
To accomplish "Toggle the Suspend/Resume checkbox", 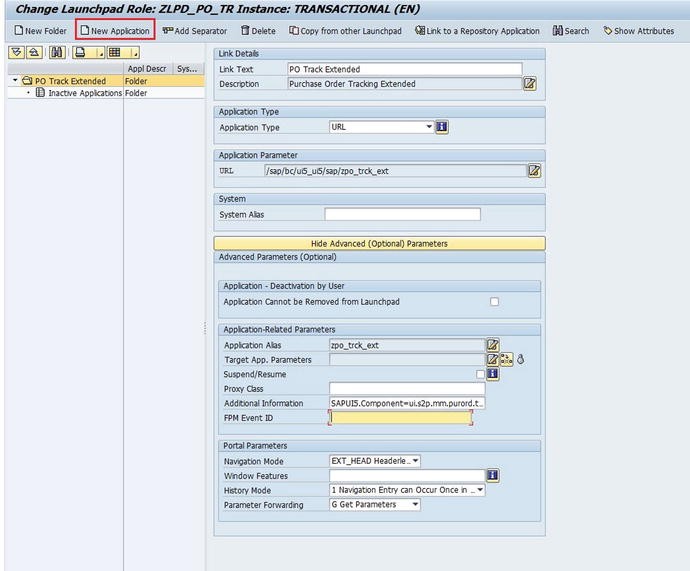I will (x=480, y=374).
